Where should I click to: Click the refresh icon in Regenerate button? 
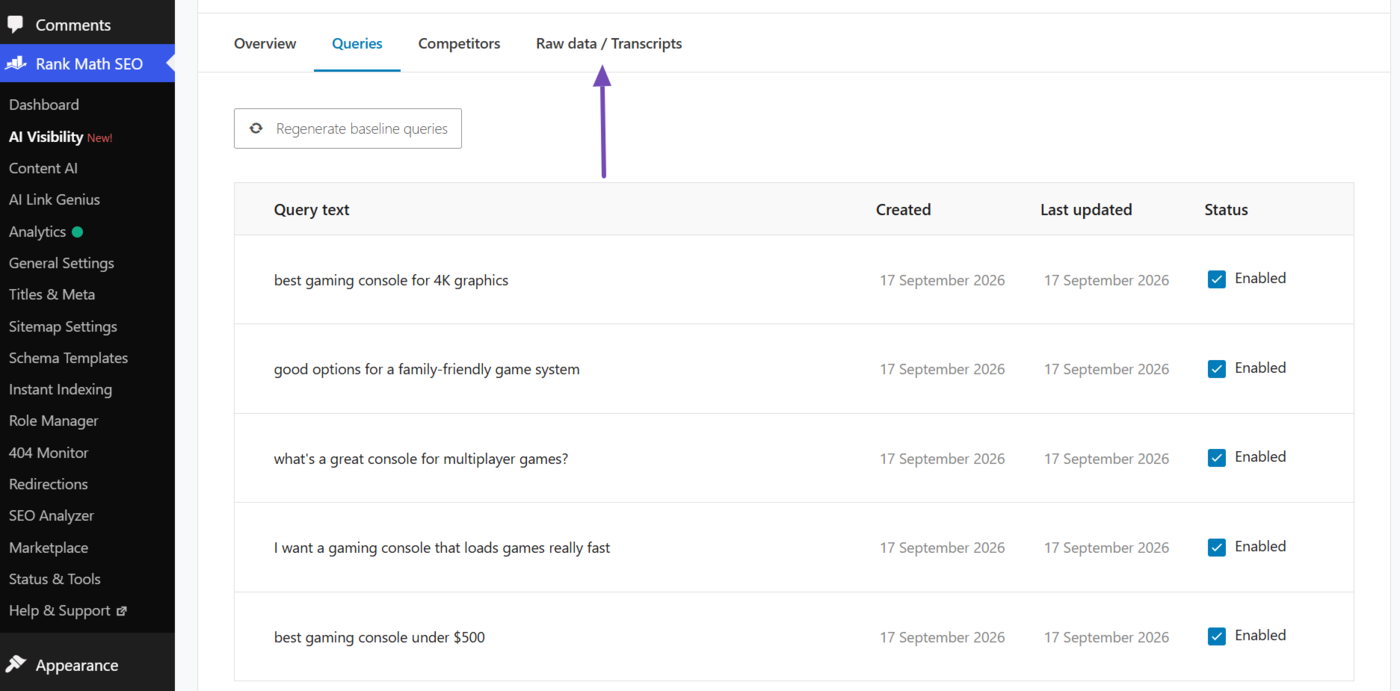256,128
